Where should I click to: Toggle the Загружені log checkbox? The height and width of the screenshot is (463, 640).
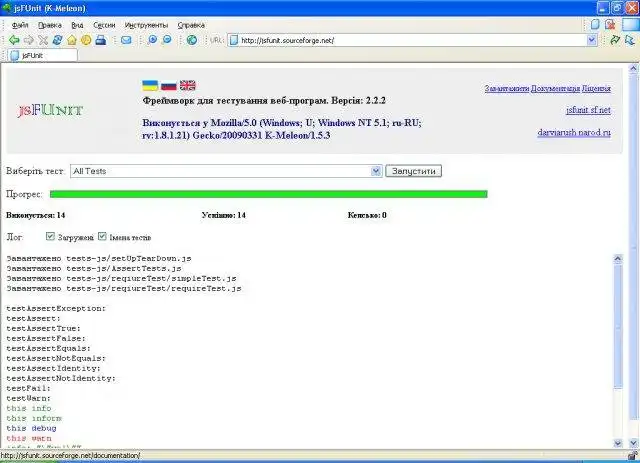[x=50, y=236]
